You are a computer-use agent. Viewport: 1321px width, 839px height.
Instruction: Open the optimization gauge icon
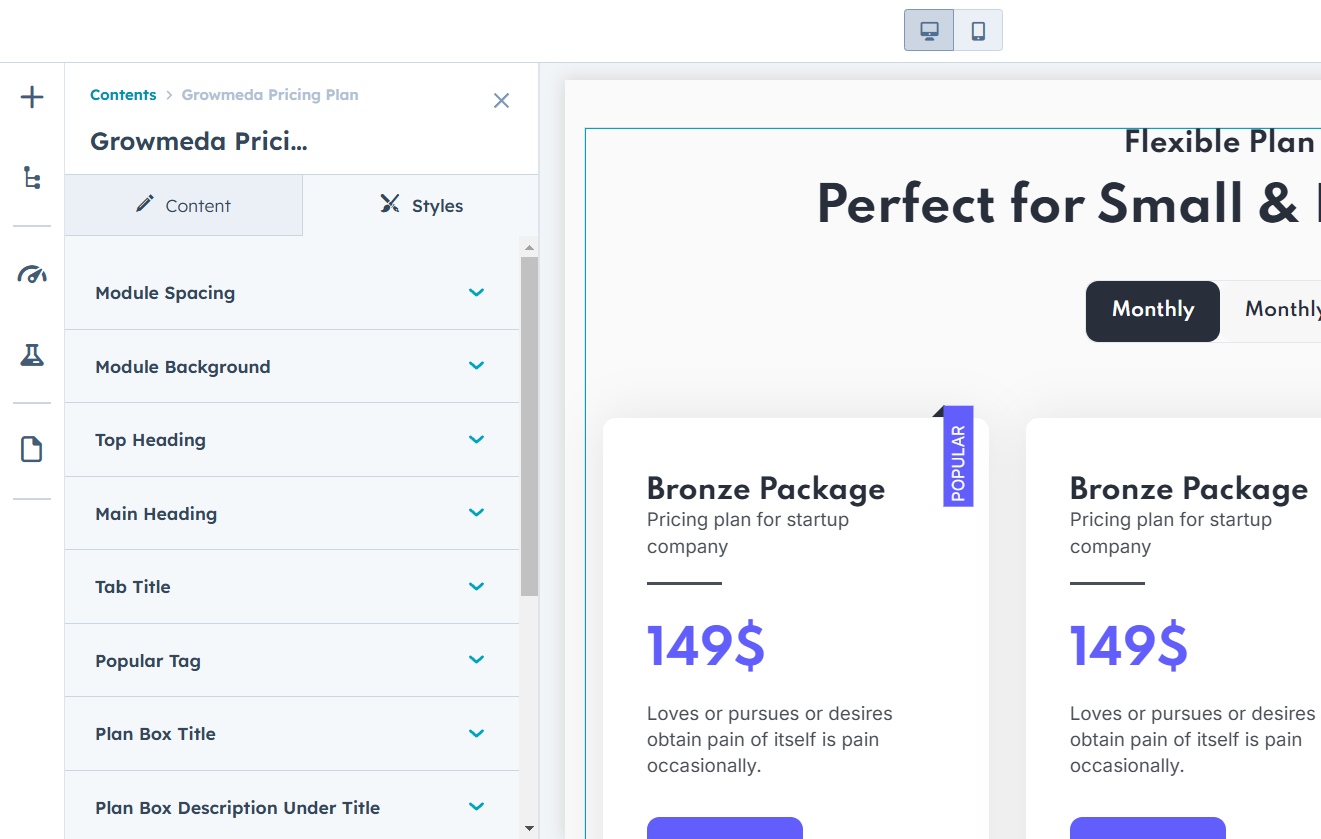tap(32, 275)
